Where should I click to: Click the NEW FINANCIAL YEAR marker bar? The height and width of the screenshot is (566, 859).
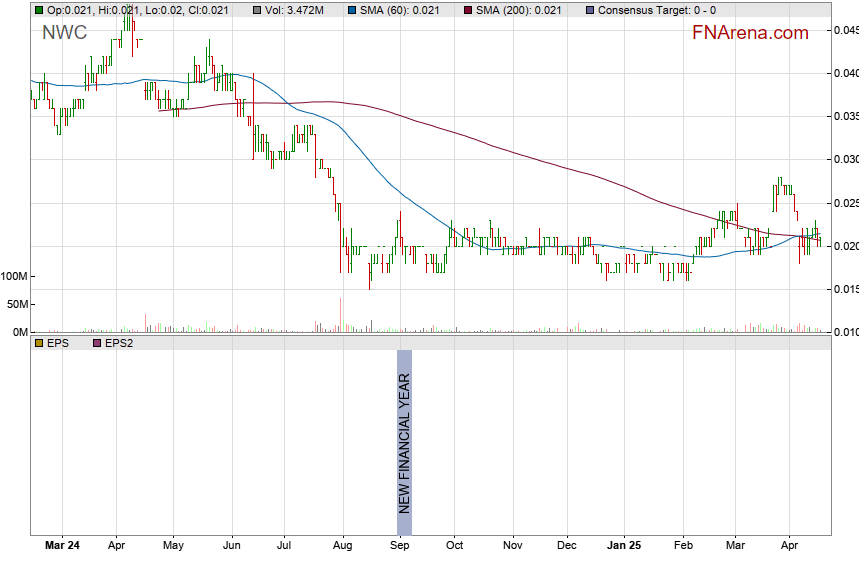point(404,442)
